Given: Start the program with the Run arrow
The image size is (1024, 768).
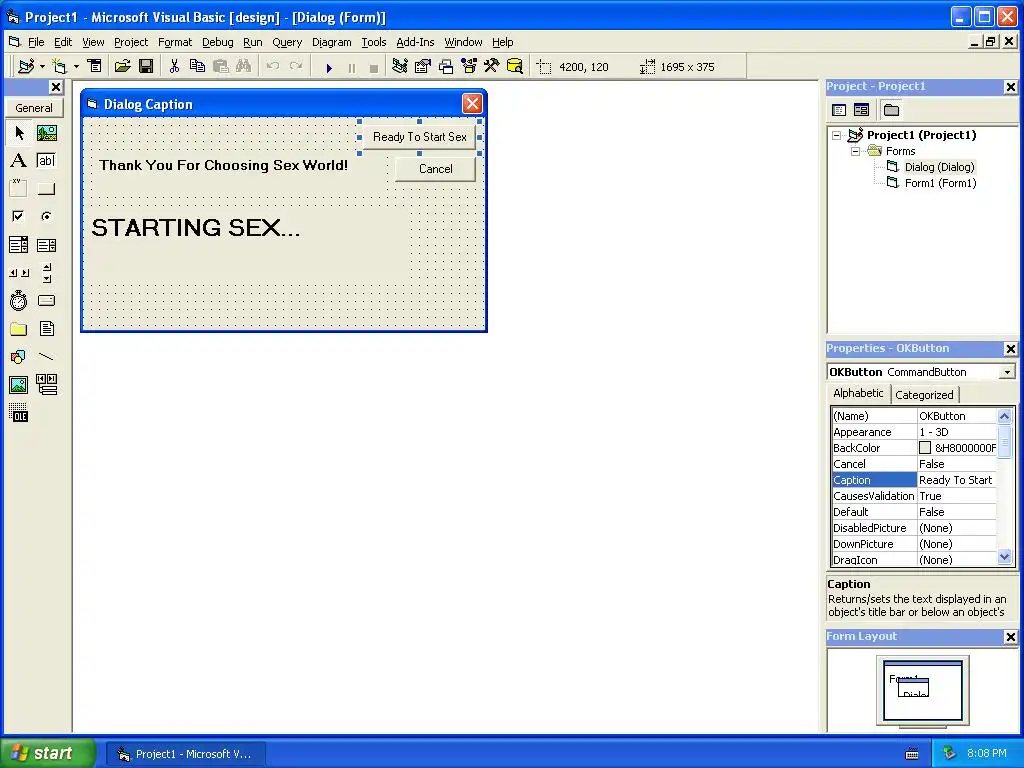Looking at the screenshot, I should pos(329,67).
